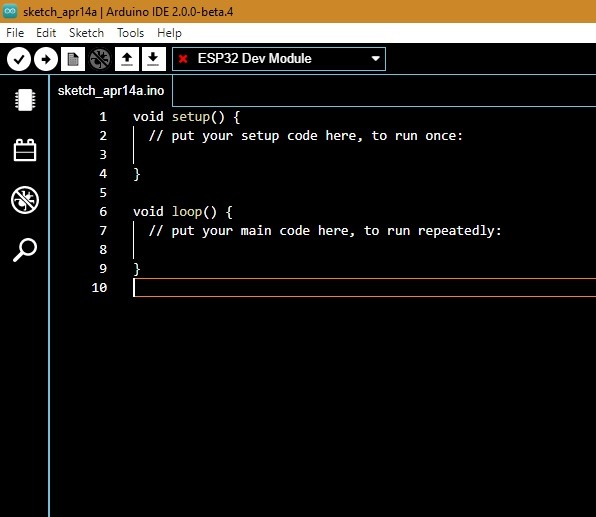Click the Verify checkmark button
This screenshot has height=517, width=596.
pos(19,59)
